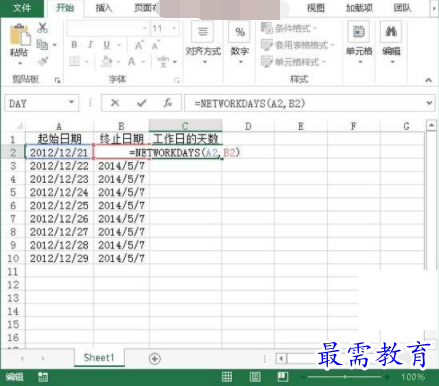
Task: Click the Format Painter brush icon
Action: (43, 61)
